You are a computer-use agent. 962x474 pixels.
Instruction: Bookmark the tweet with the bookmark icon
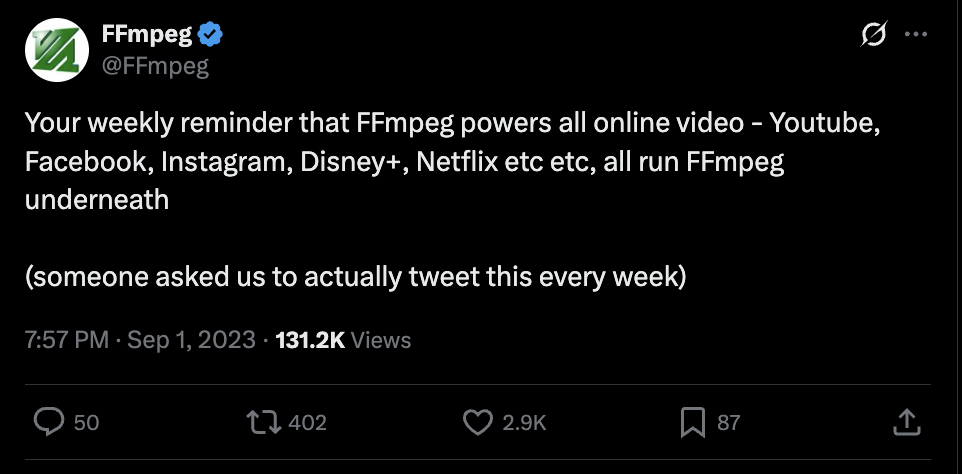click(693, 423)
